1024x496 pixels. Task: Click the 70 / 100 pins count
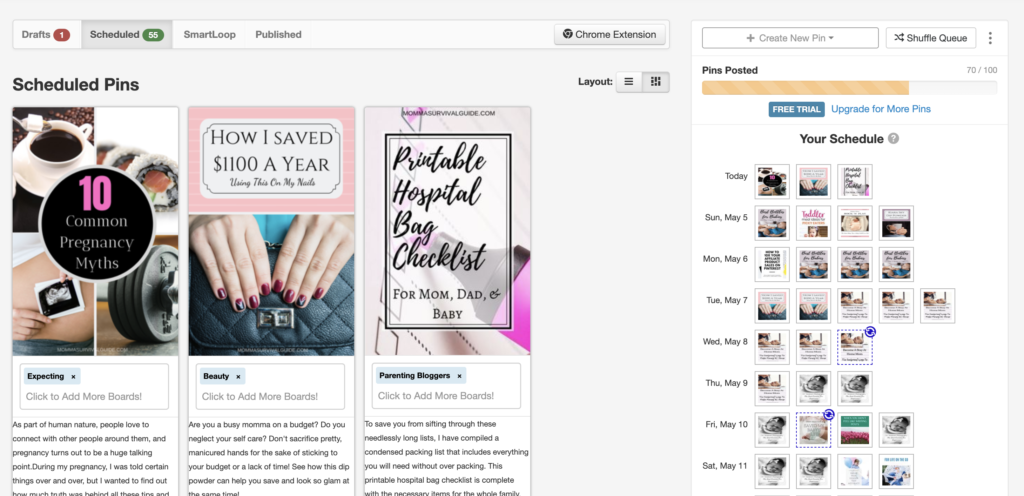982,70
